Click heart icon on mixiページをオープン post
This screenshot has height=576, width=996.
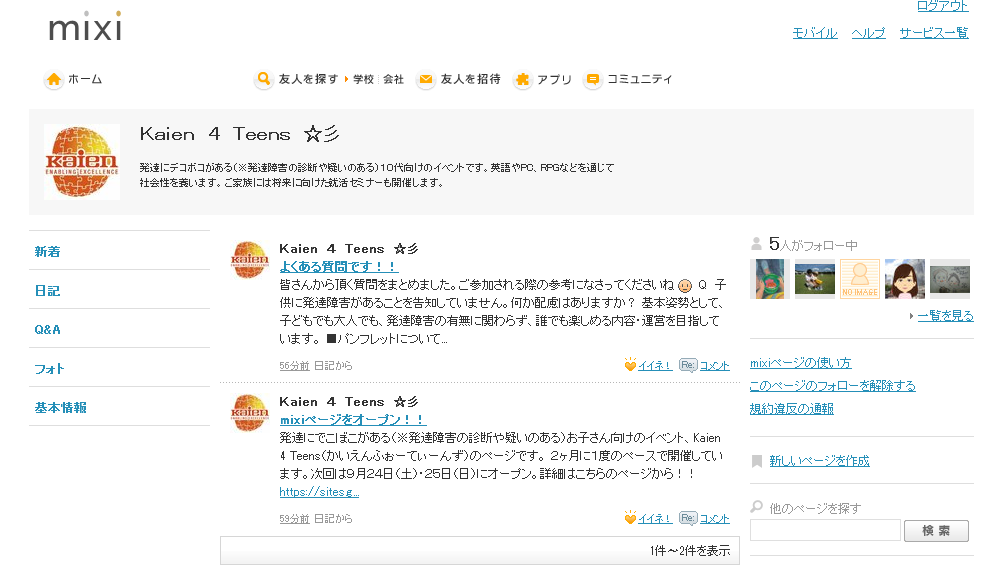point(630,518)
